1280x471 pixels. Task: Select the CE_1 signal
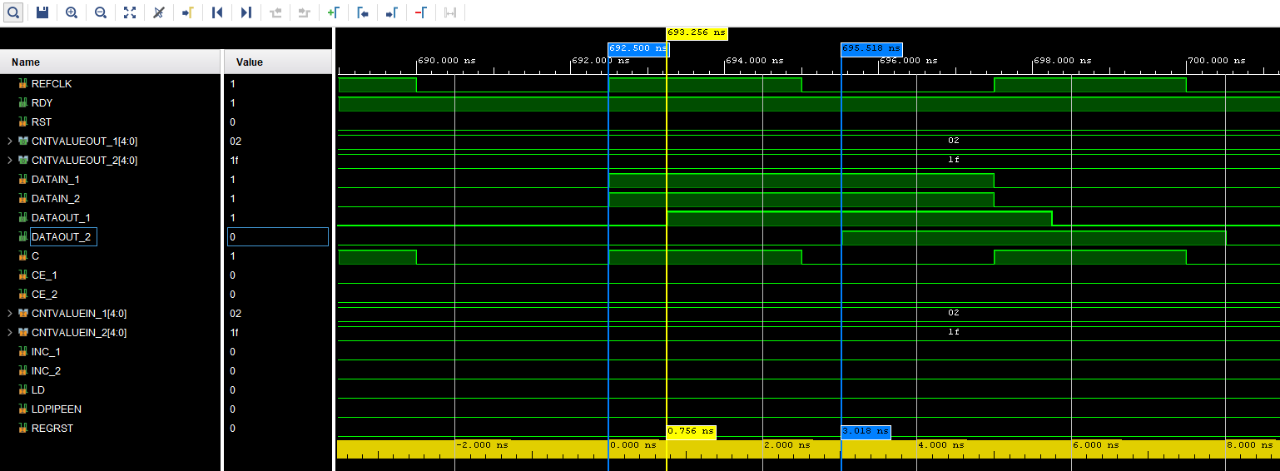tap(44, 275)
